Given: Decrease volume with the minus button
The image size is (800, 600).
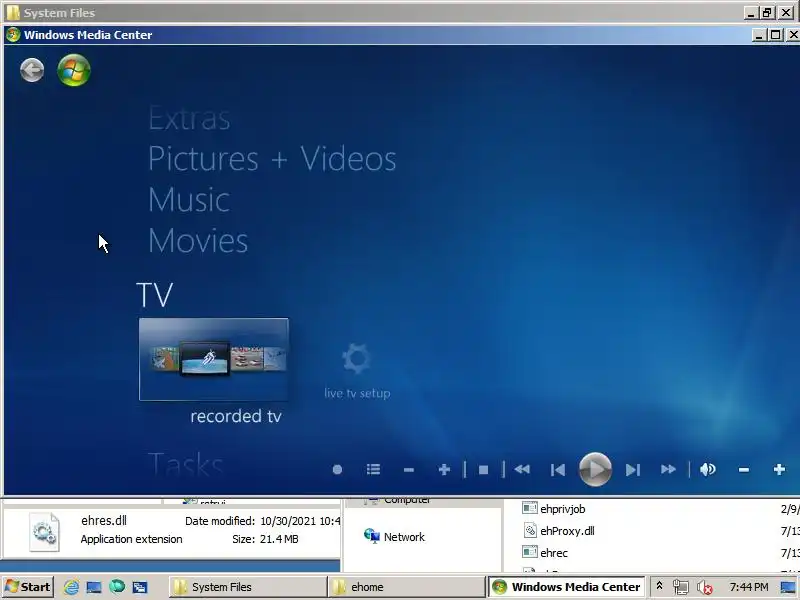Looking at the screenshot, I should coord(744,470).
